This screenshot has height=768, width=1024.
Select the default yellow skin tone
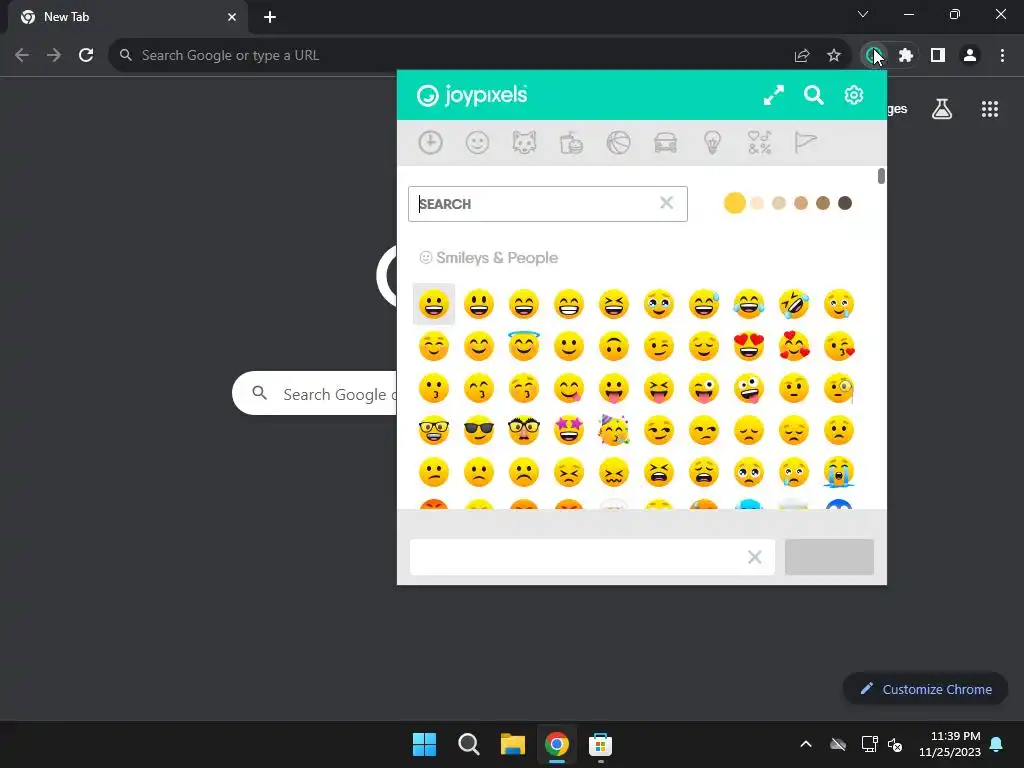(735, 203)
